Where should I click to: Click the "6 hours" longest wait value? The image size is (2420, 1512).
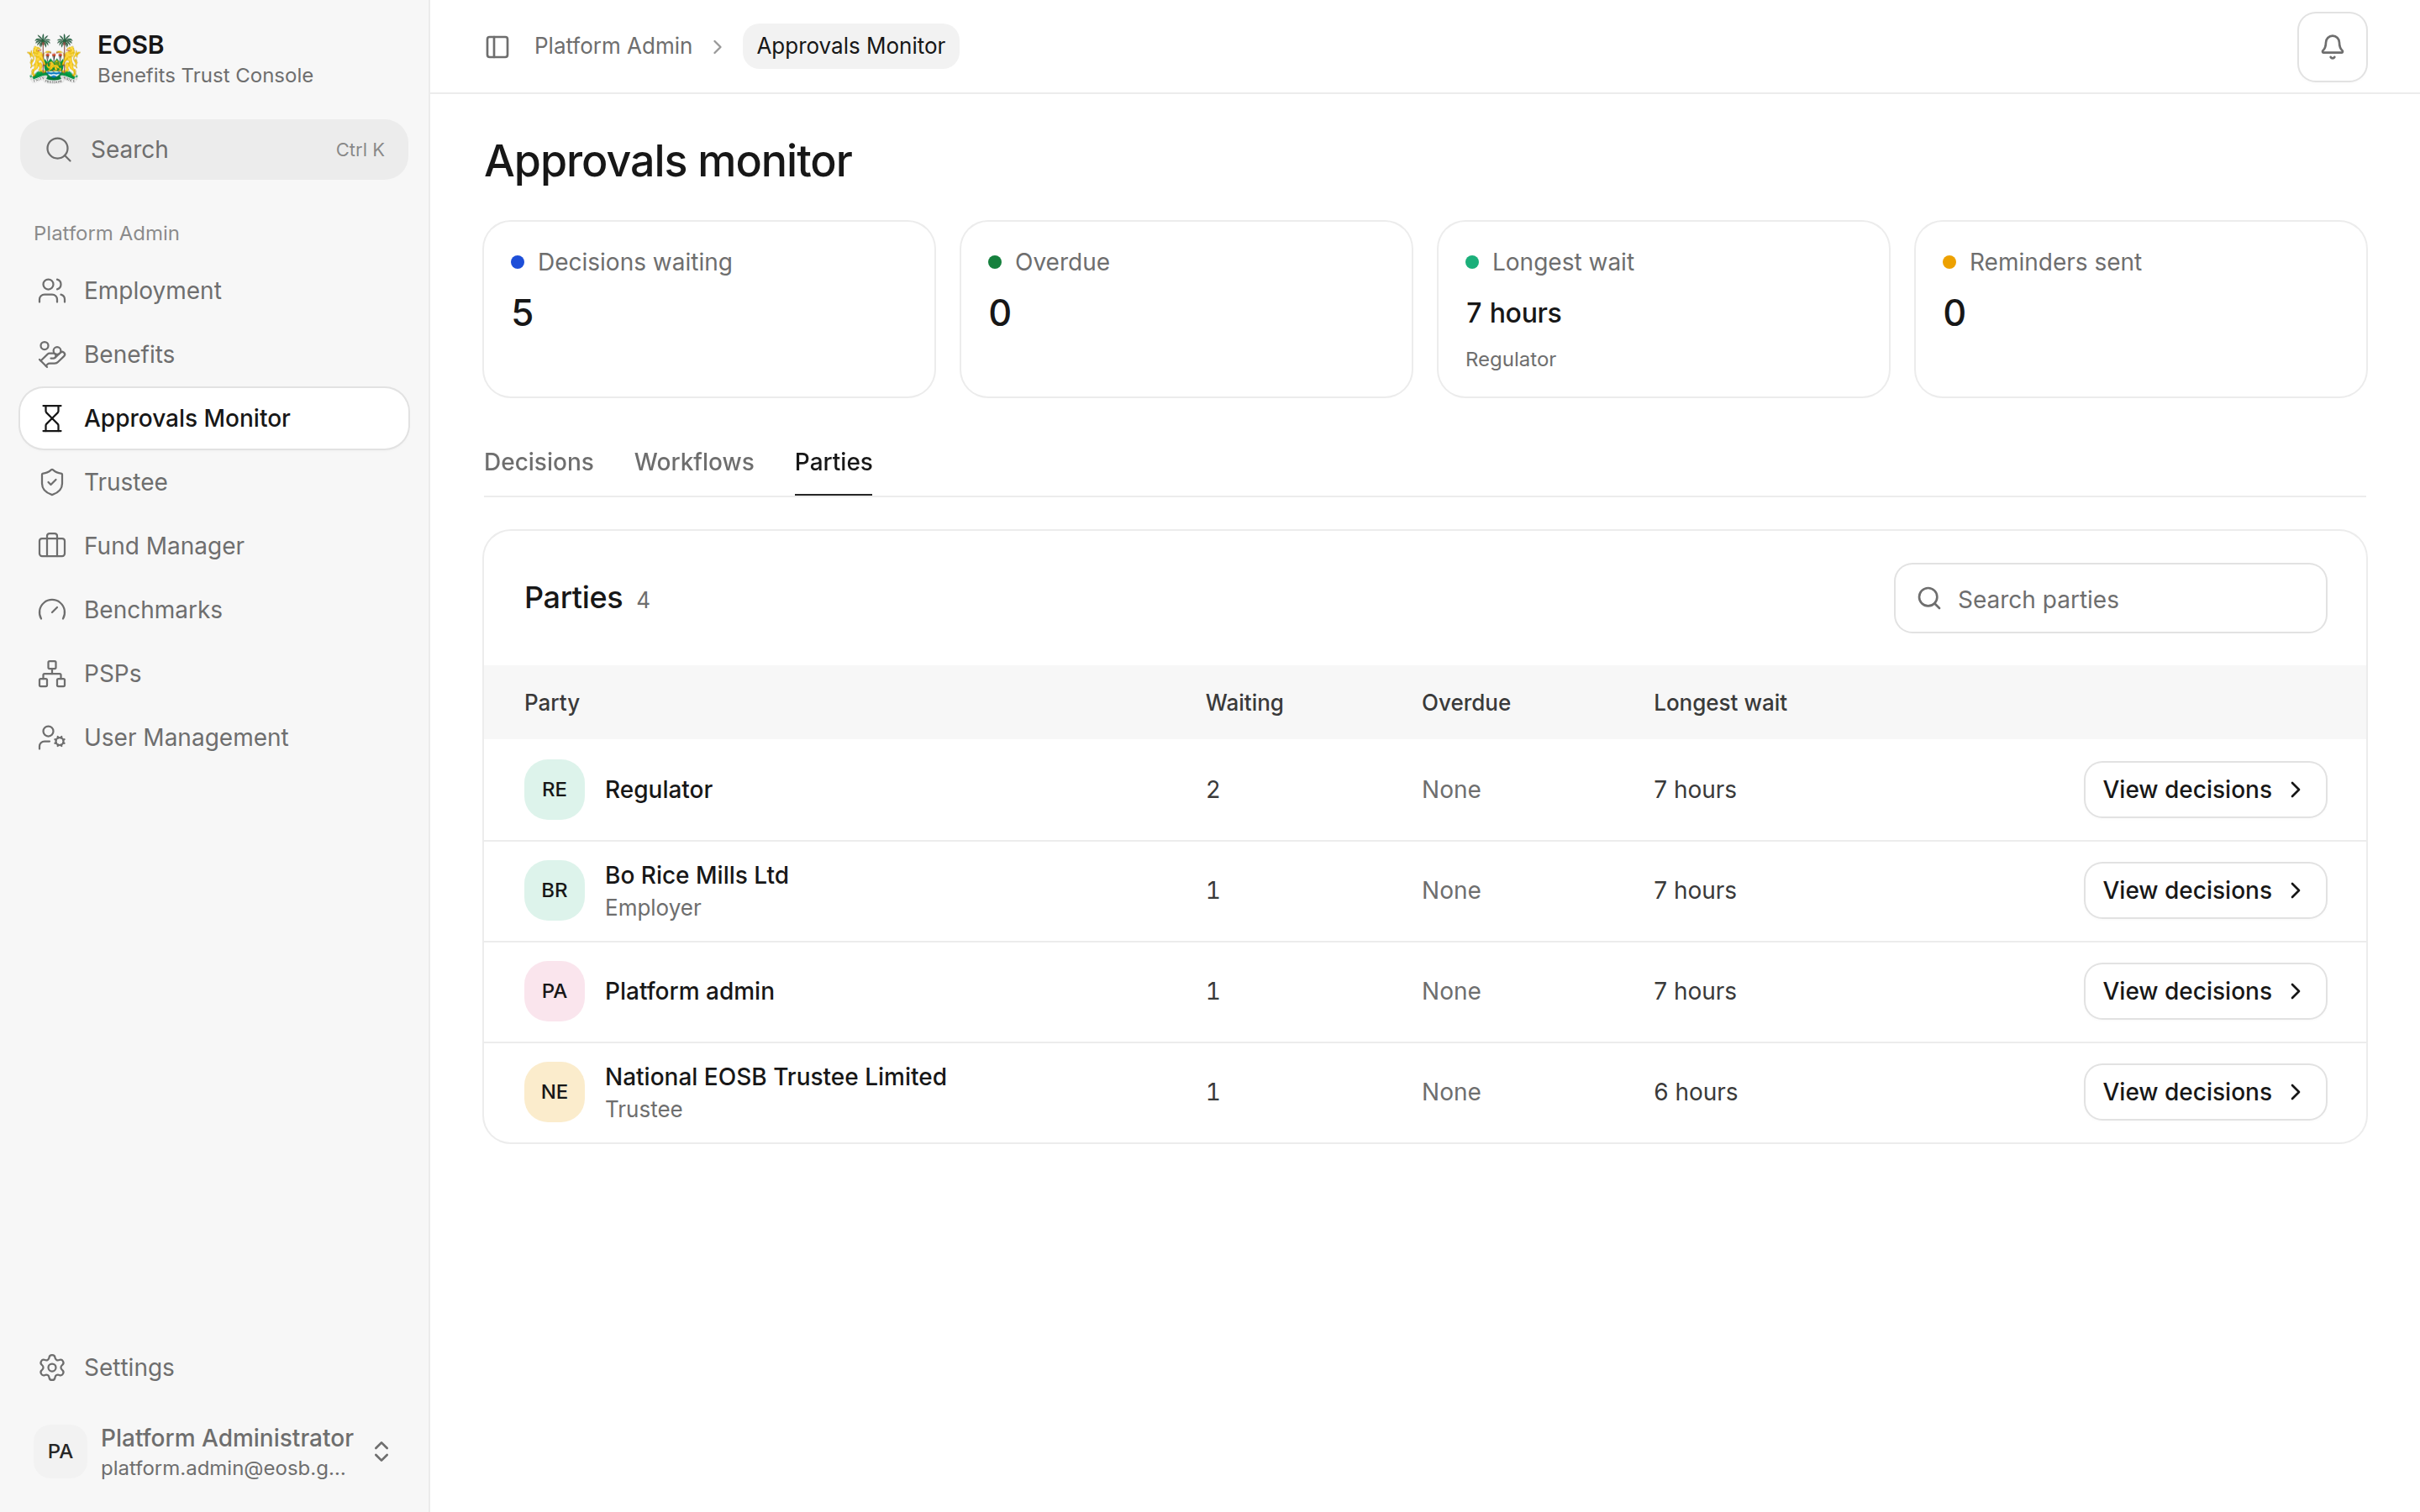coord(1695,1092)
